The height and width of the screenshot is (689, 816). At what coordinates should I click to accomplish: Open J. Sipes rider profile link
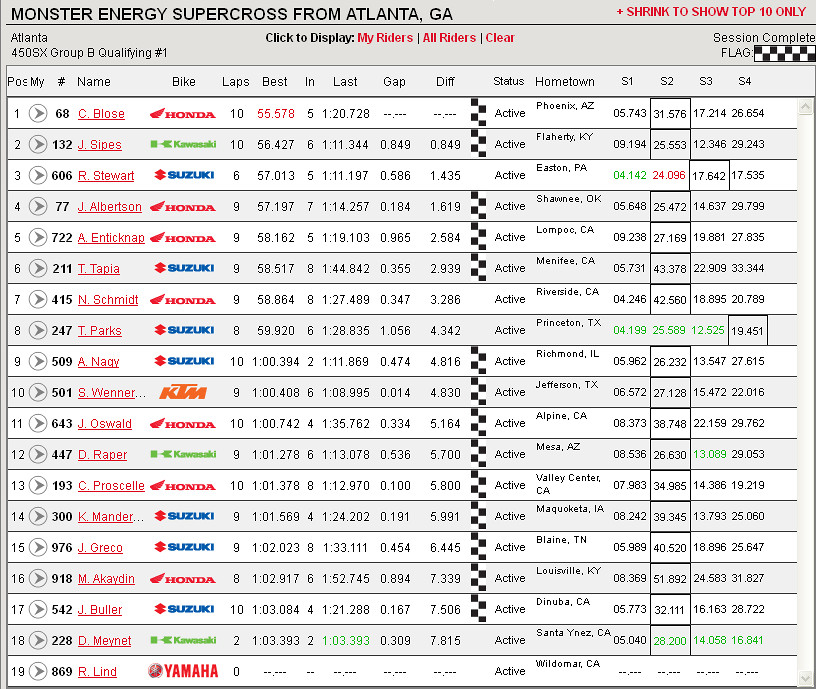[x=99, y=145]
